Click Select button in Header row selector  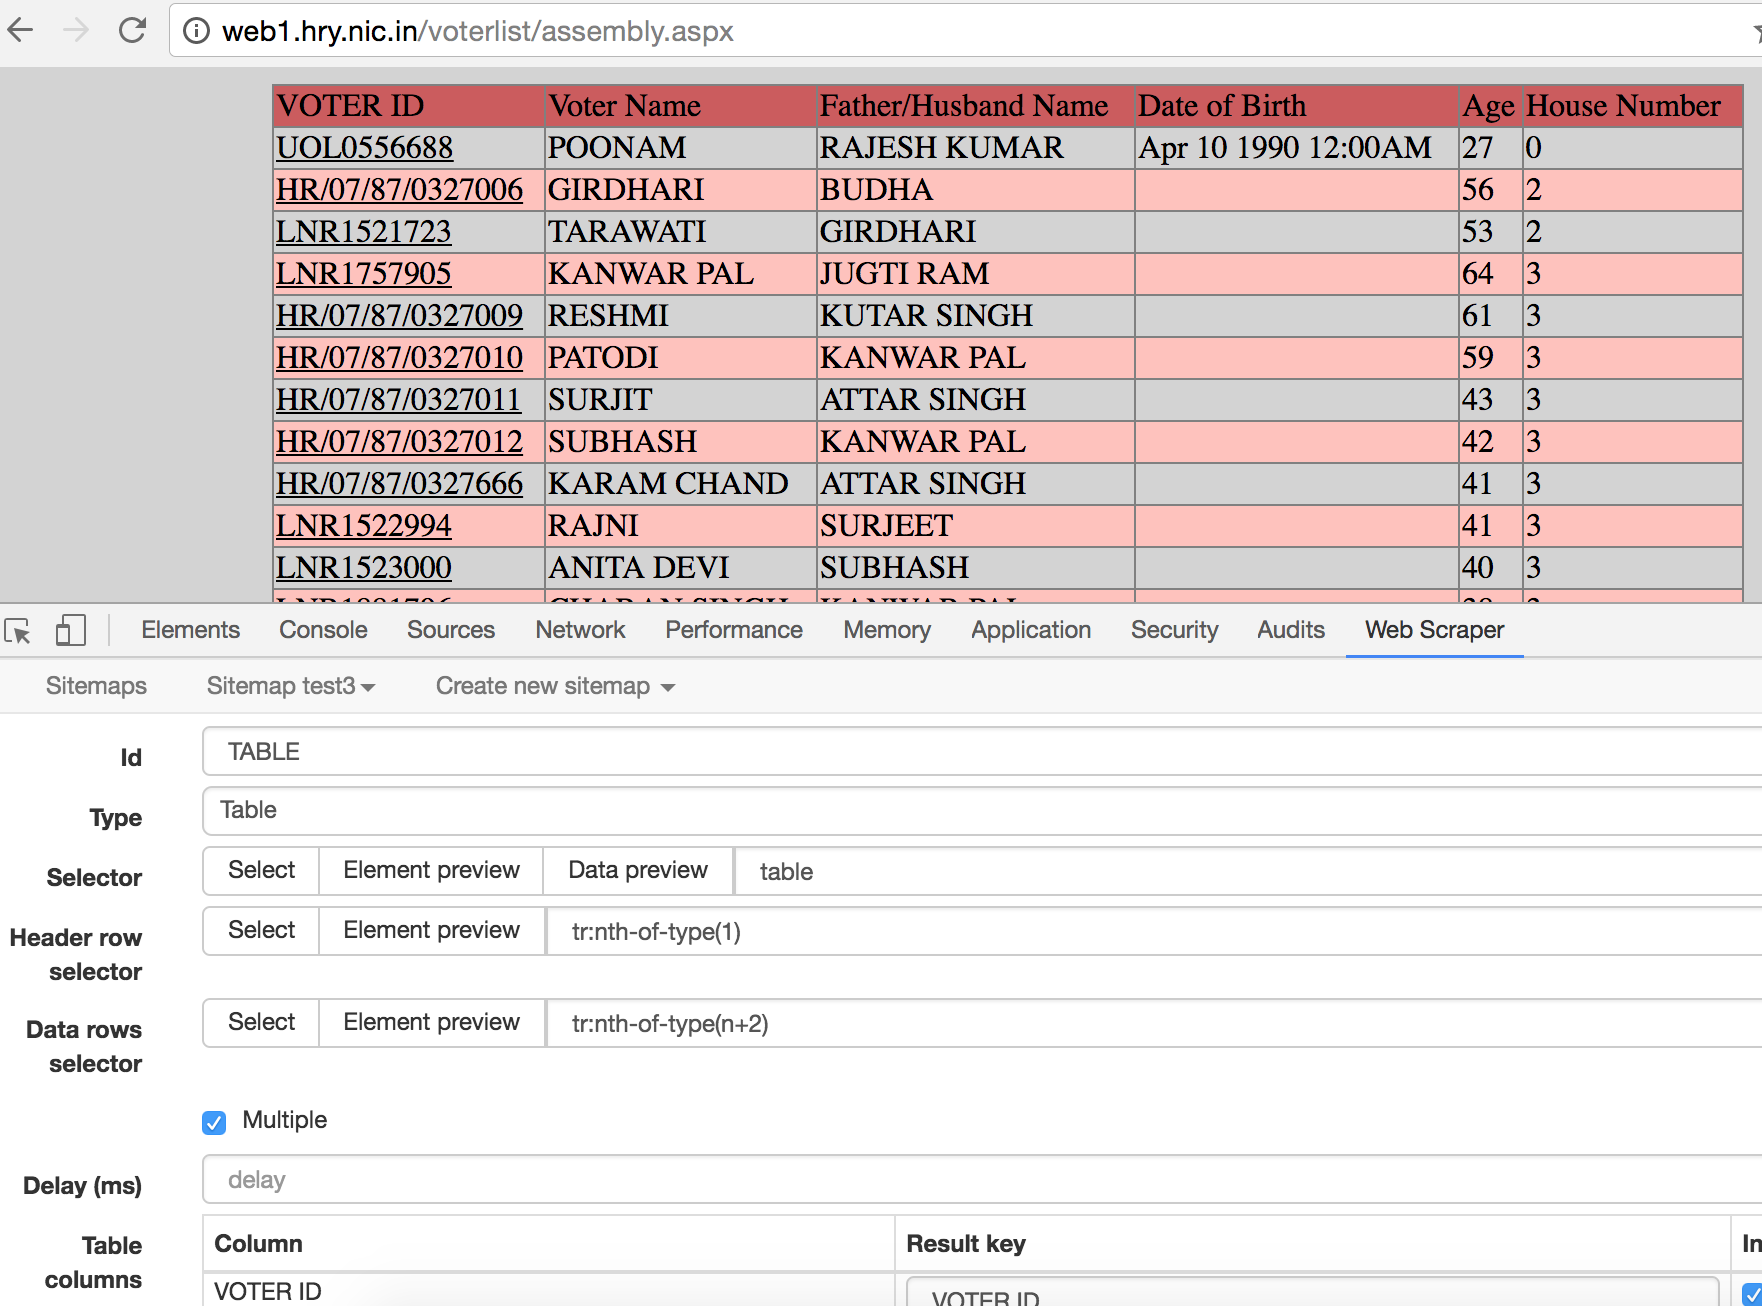coord(261,931)
